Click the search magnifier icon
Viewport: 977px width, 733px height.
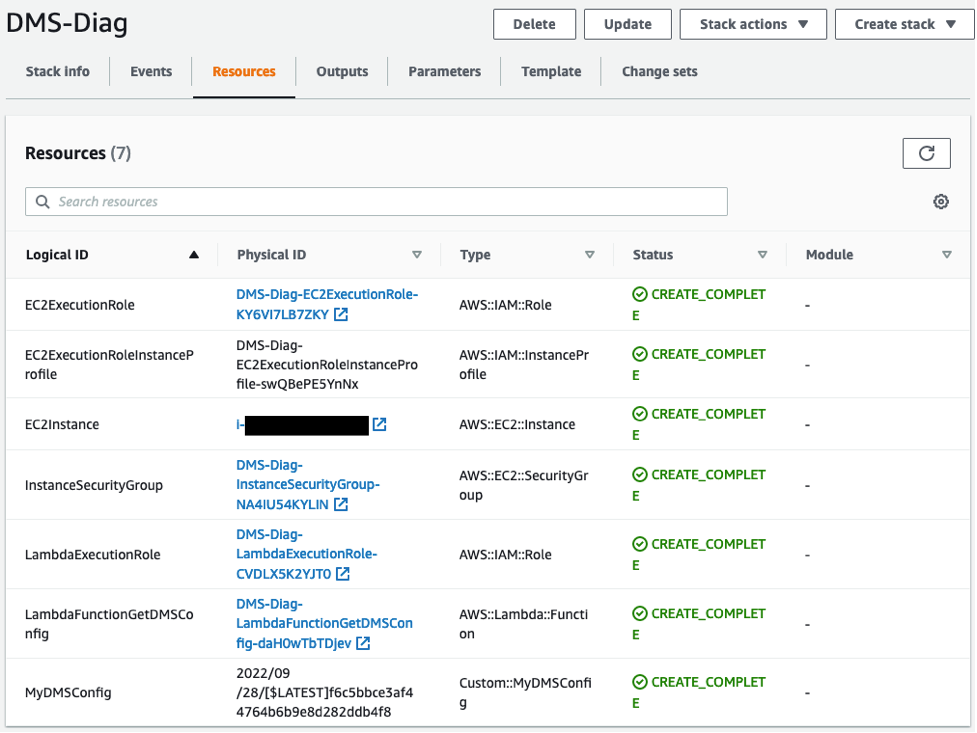[x=42, y=201]
